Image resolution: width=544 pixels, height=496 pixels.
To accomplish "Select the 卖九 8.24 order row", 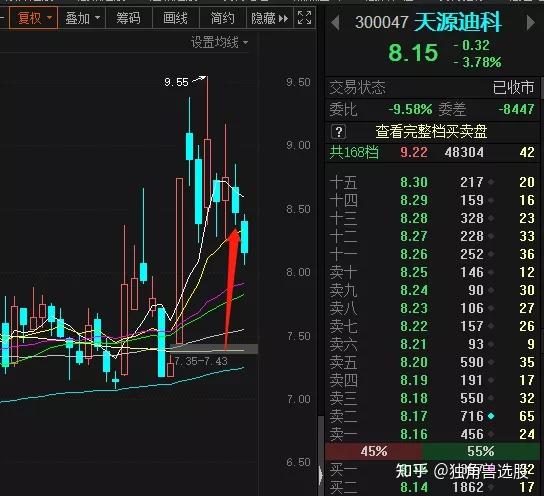I will pos(432,290).
